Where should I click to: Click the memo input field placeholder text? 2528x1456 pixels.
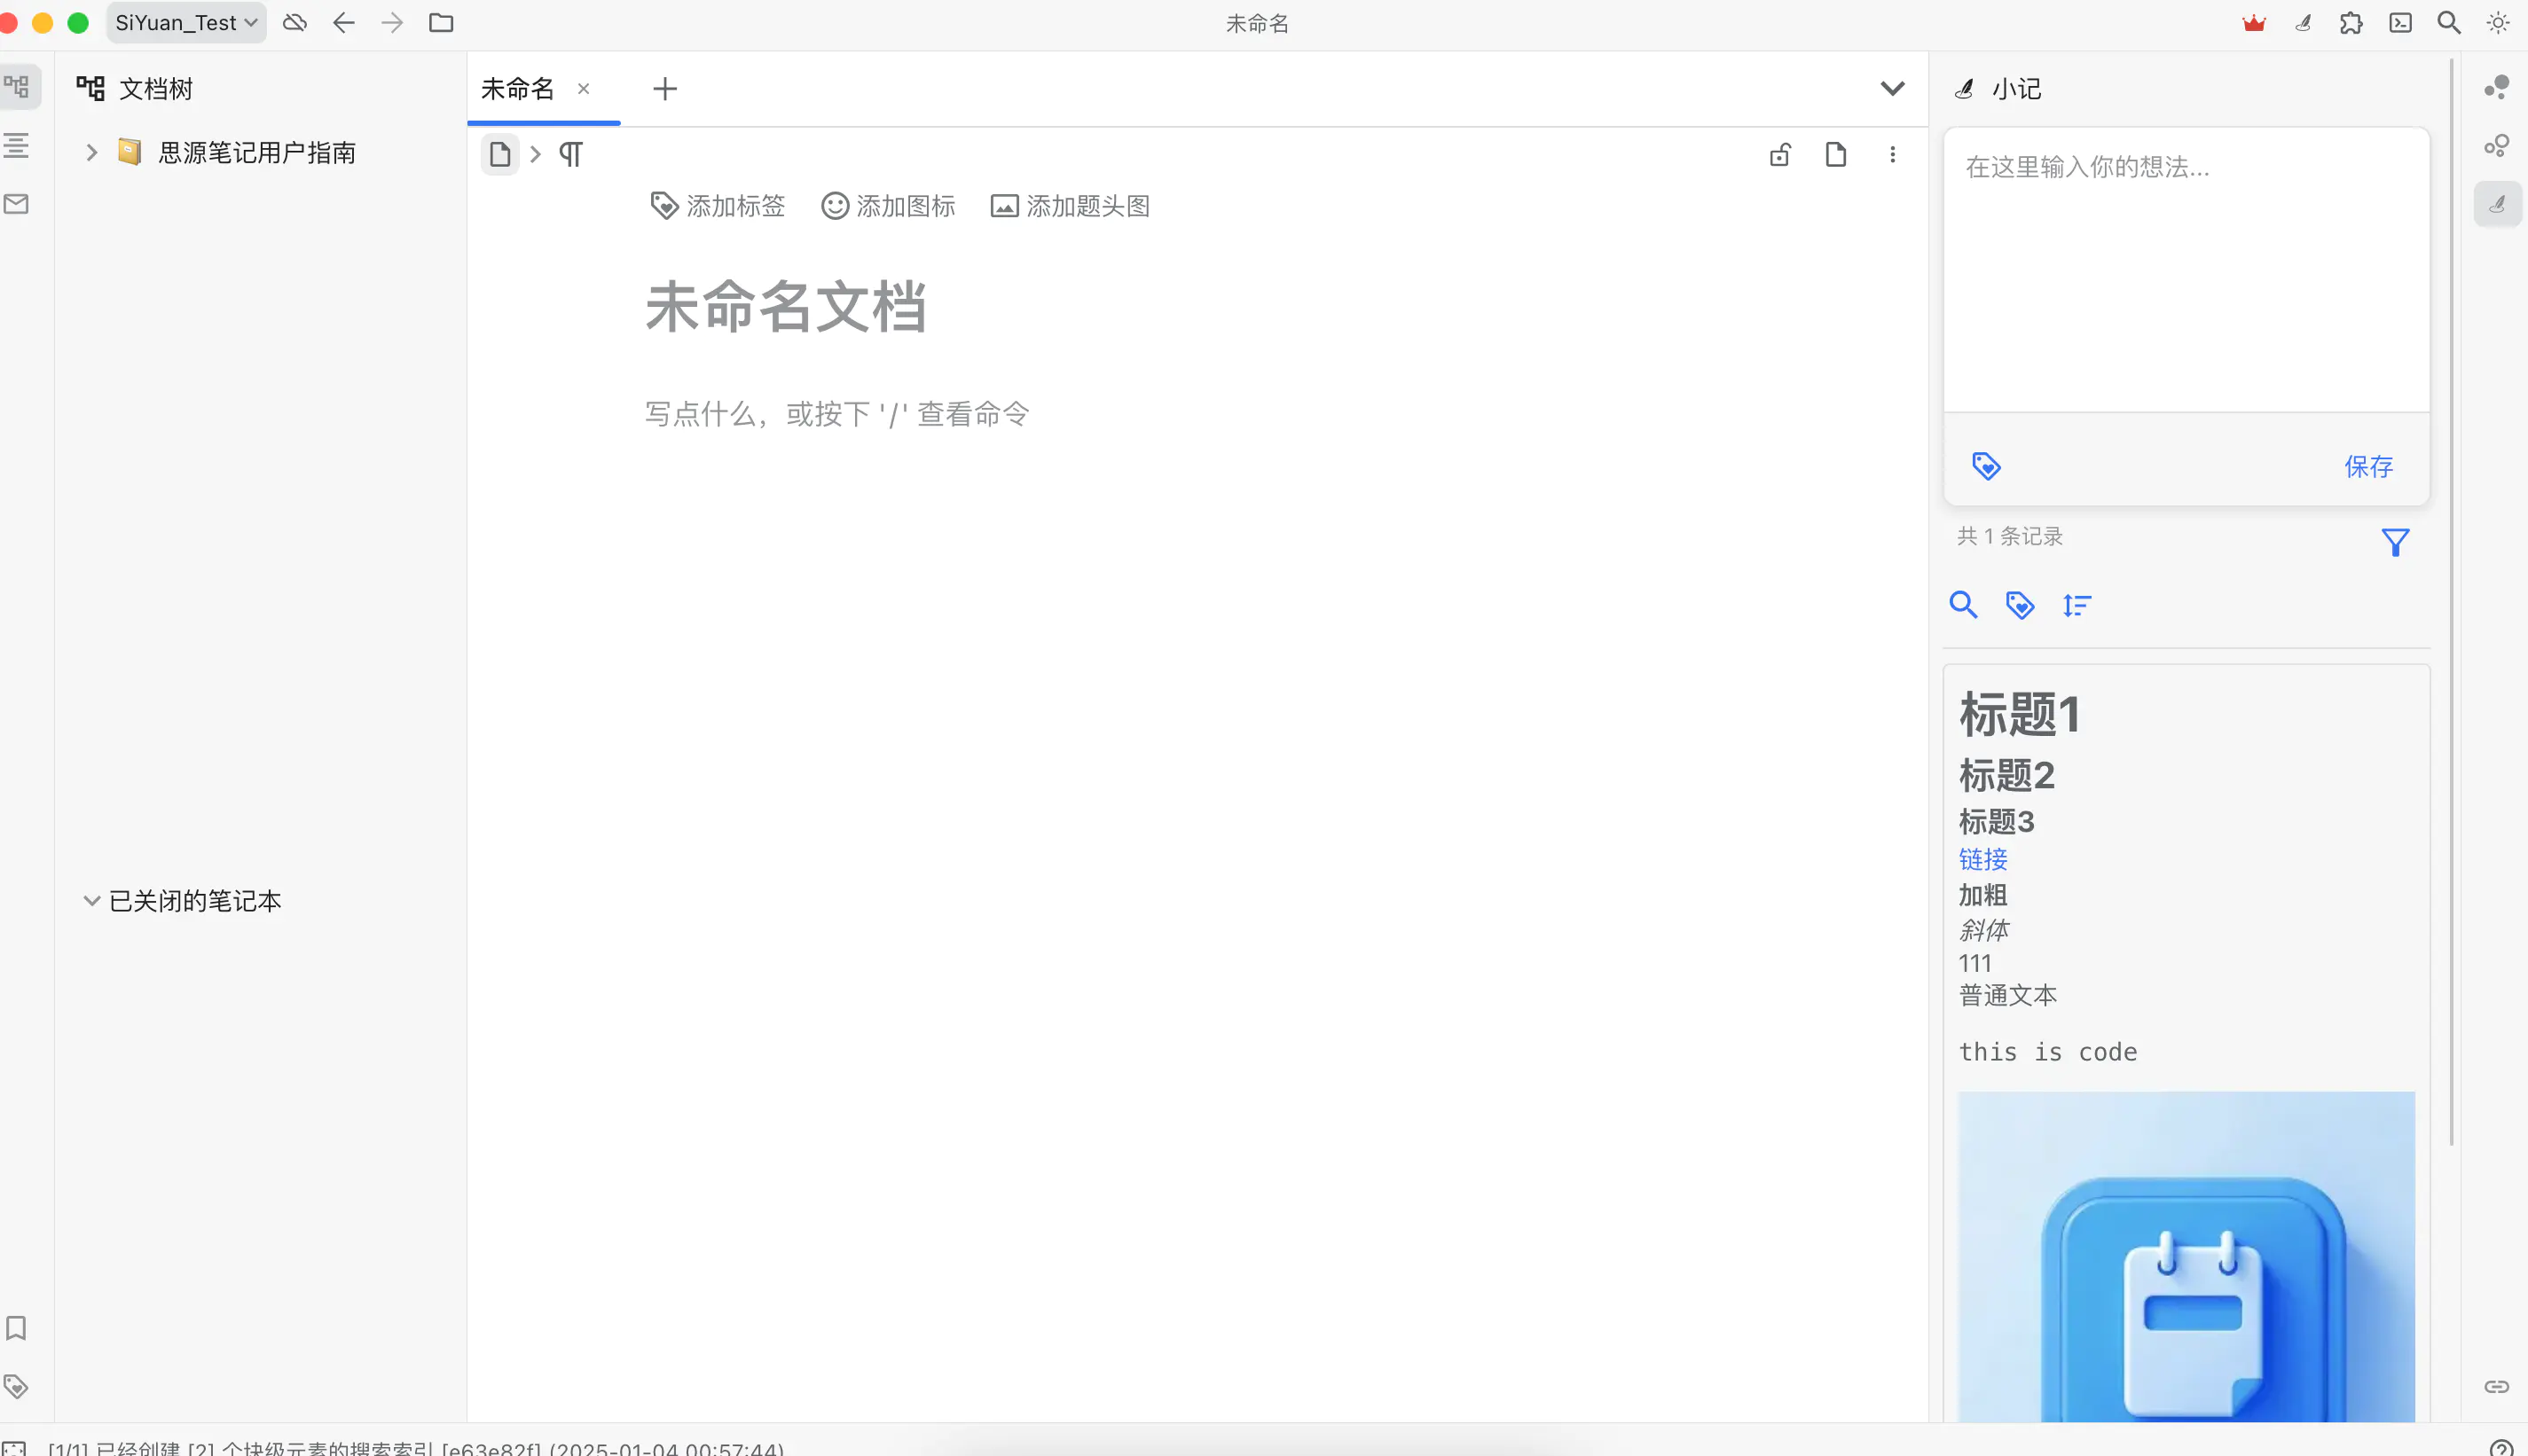(x=2087, y=167)
